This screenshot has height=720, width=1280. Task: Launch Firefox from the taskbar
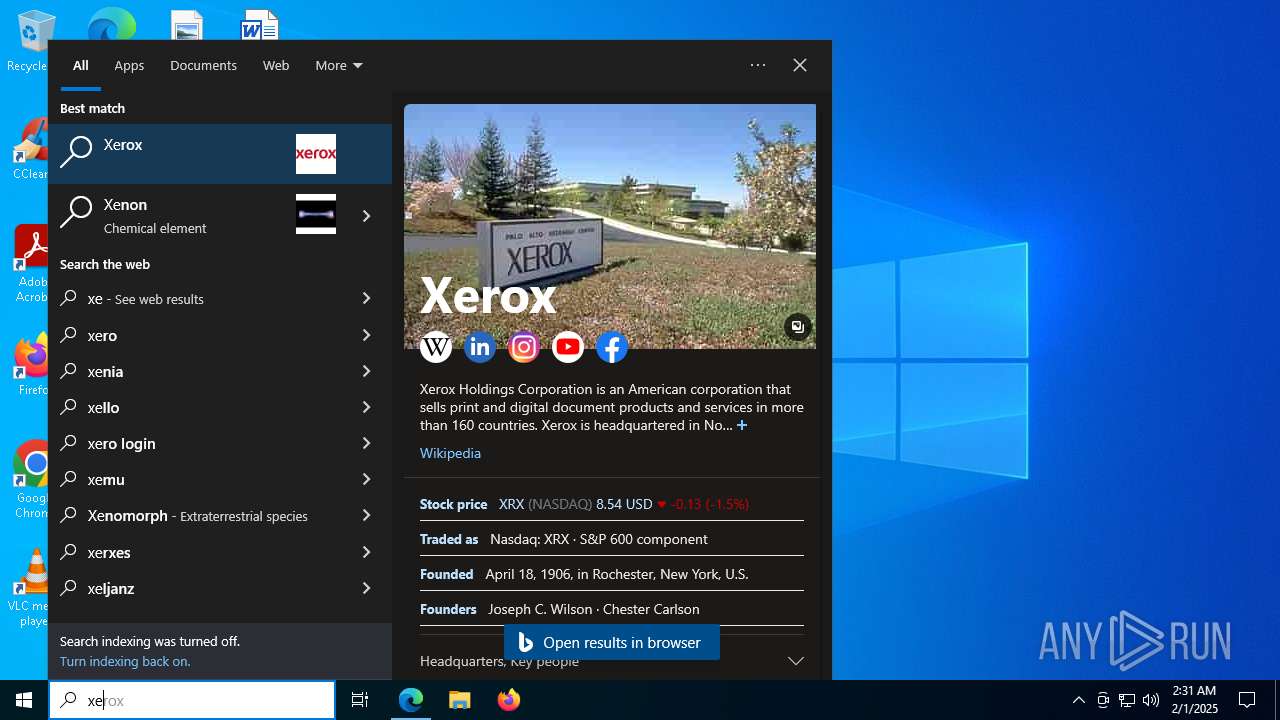tap(509, 700)
